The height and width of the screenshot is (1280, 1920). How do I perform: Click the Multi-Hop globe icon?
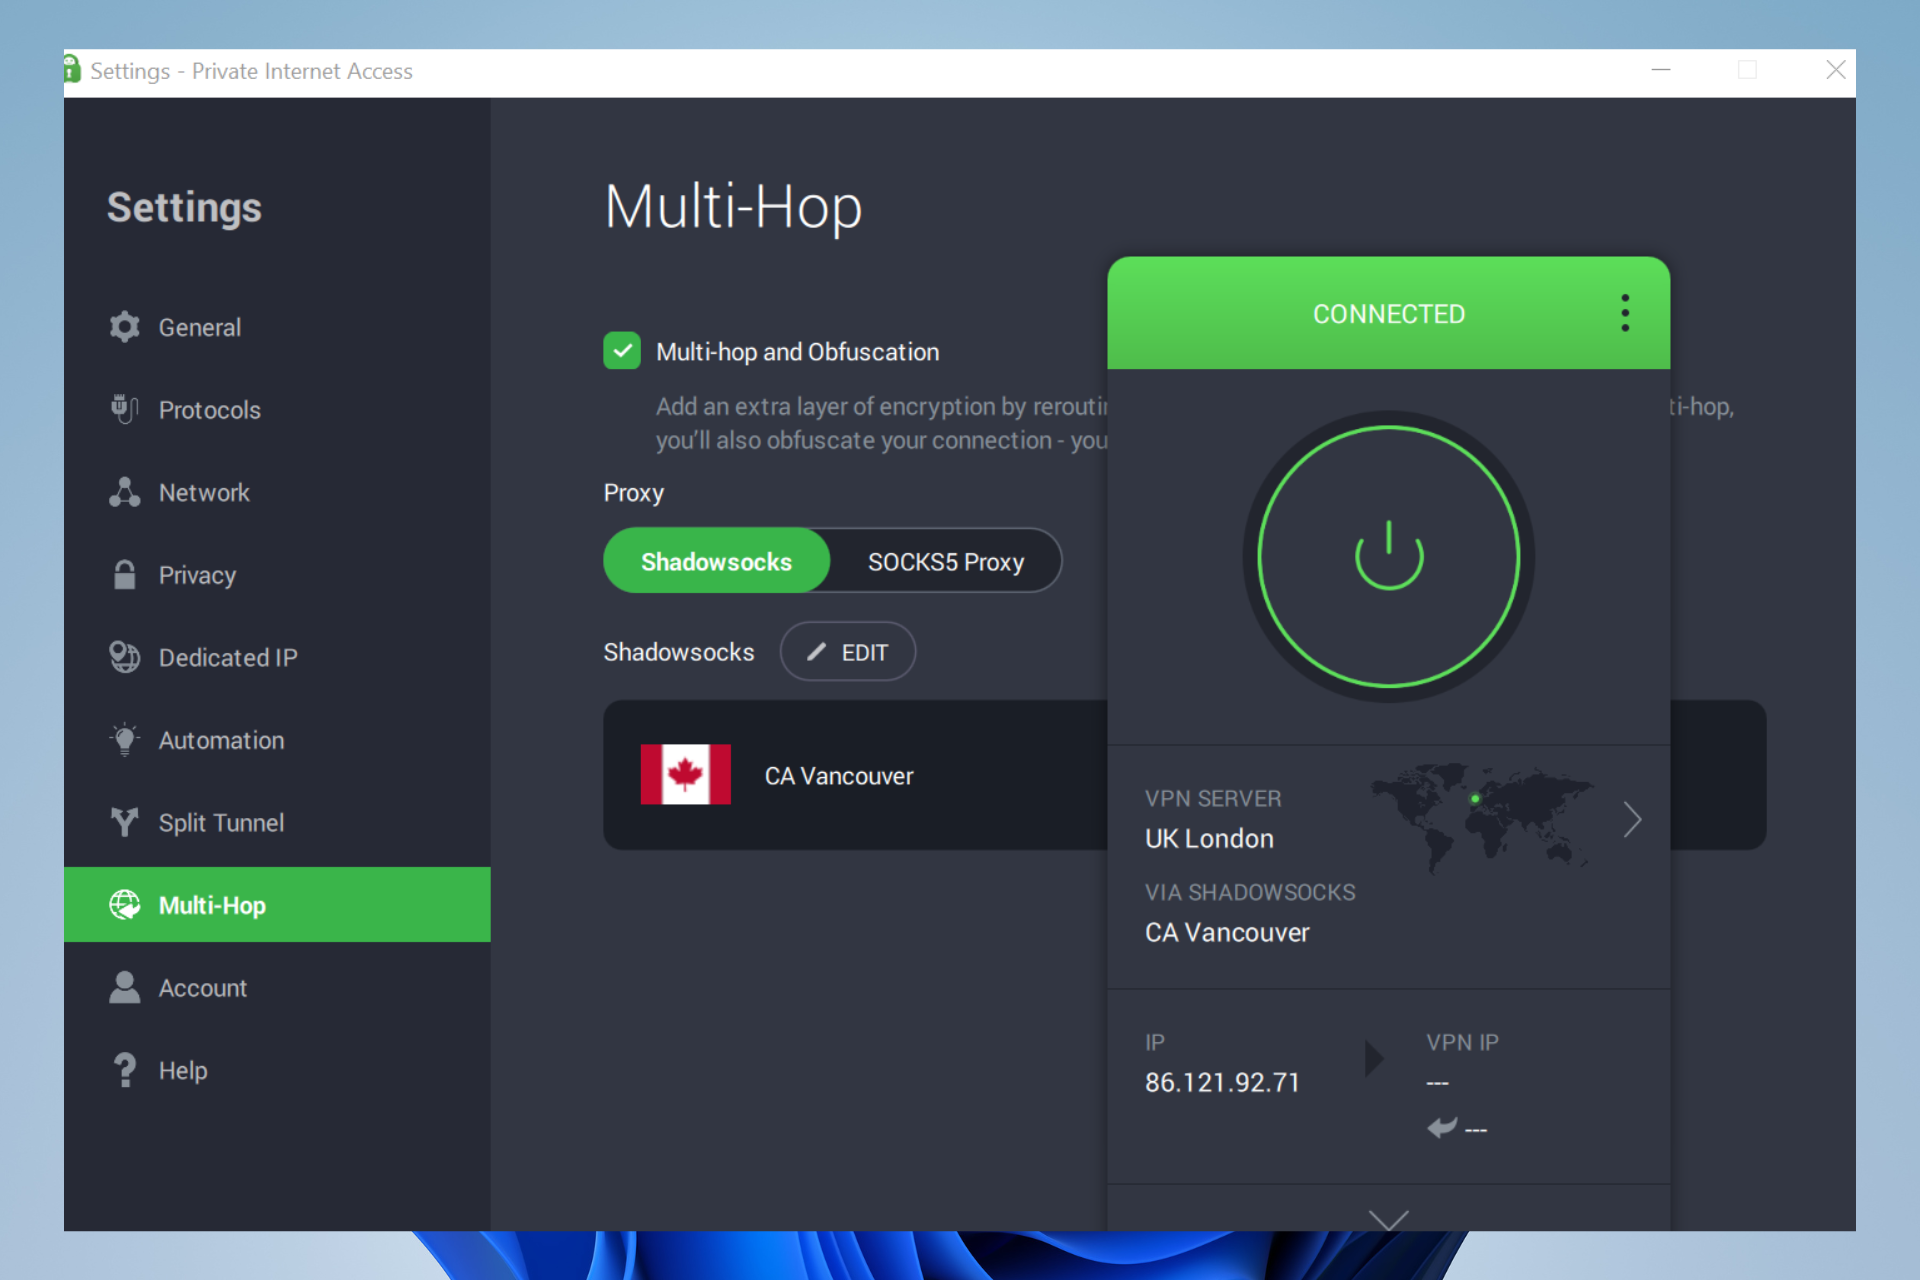tap(125, 905)
